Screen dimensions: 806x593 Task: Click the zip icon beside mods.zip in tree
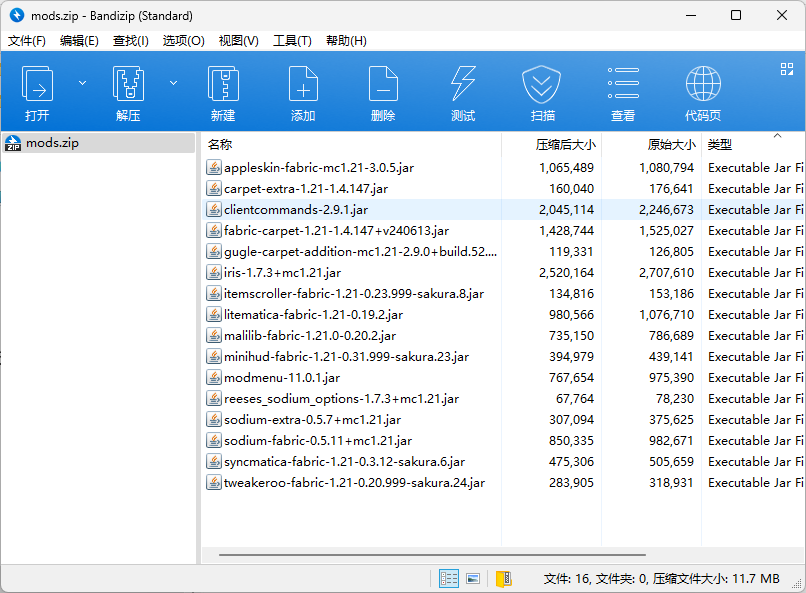click(13, 143)
